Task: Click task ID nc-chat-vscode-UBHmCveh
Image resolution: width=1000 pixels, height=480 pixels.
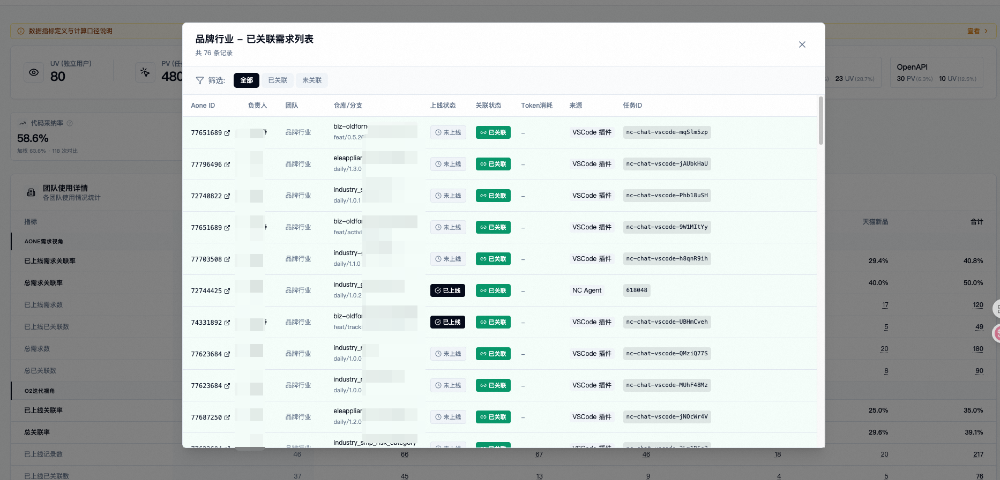Action: pos(666,323)
